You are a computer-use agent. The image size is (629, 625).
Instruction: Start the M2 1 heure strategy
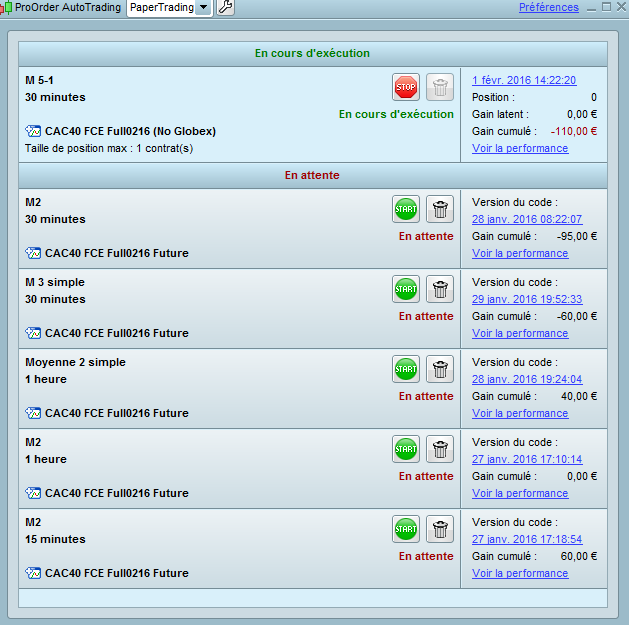pyautogui.click(x=406, y=449)
